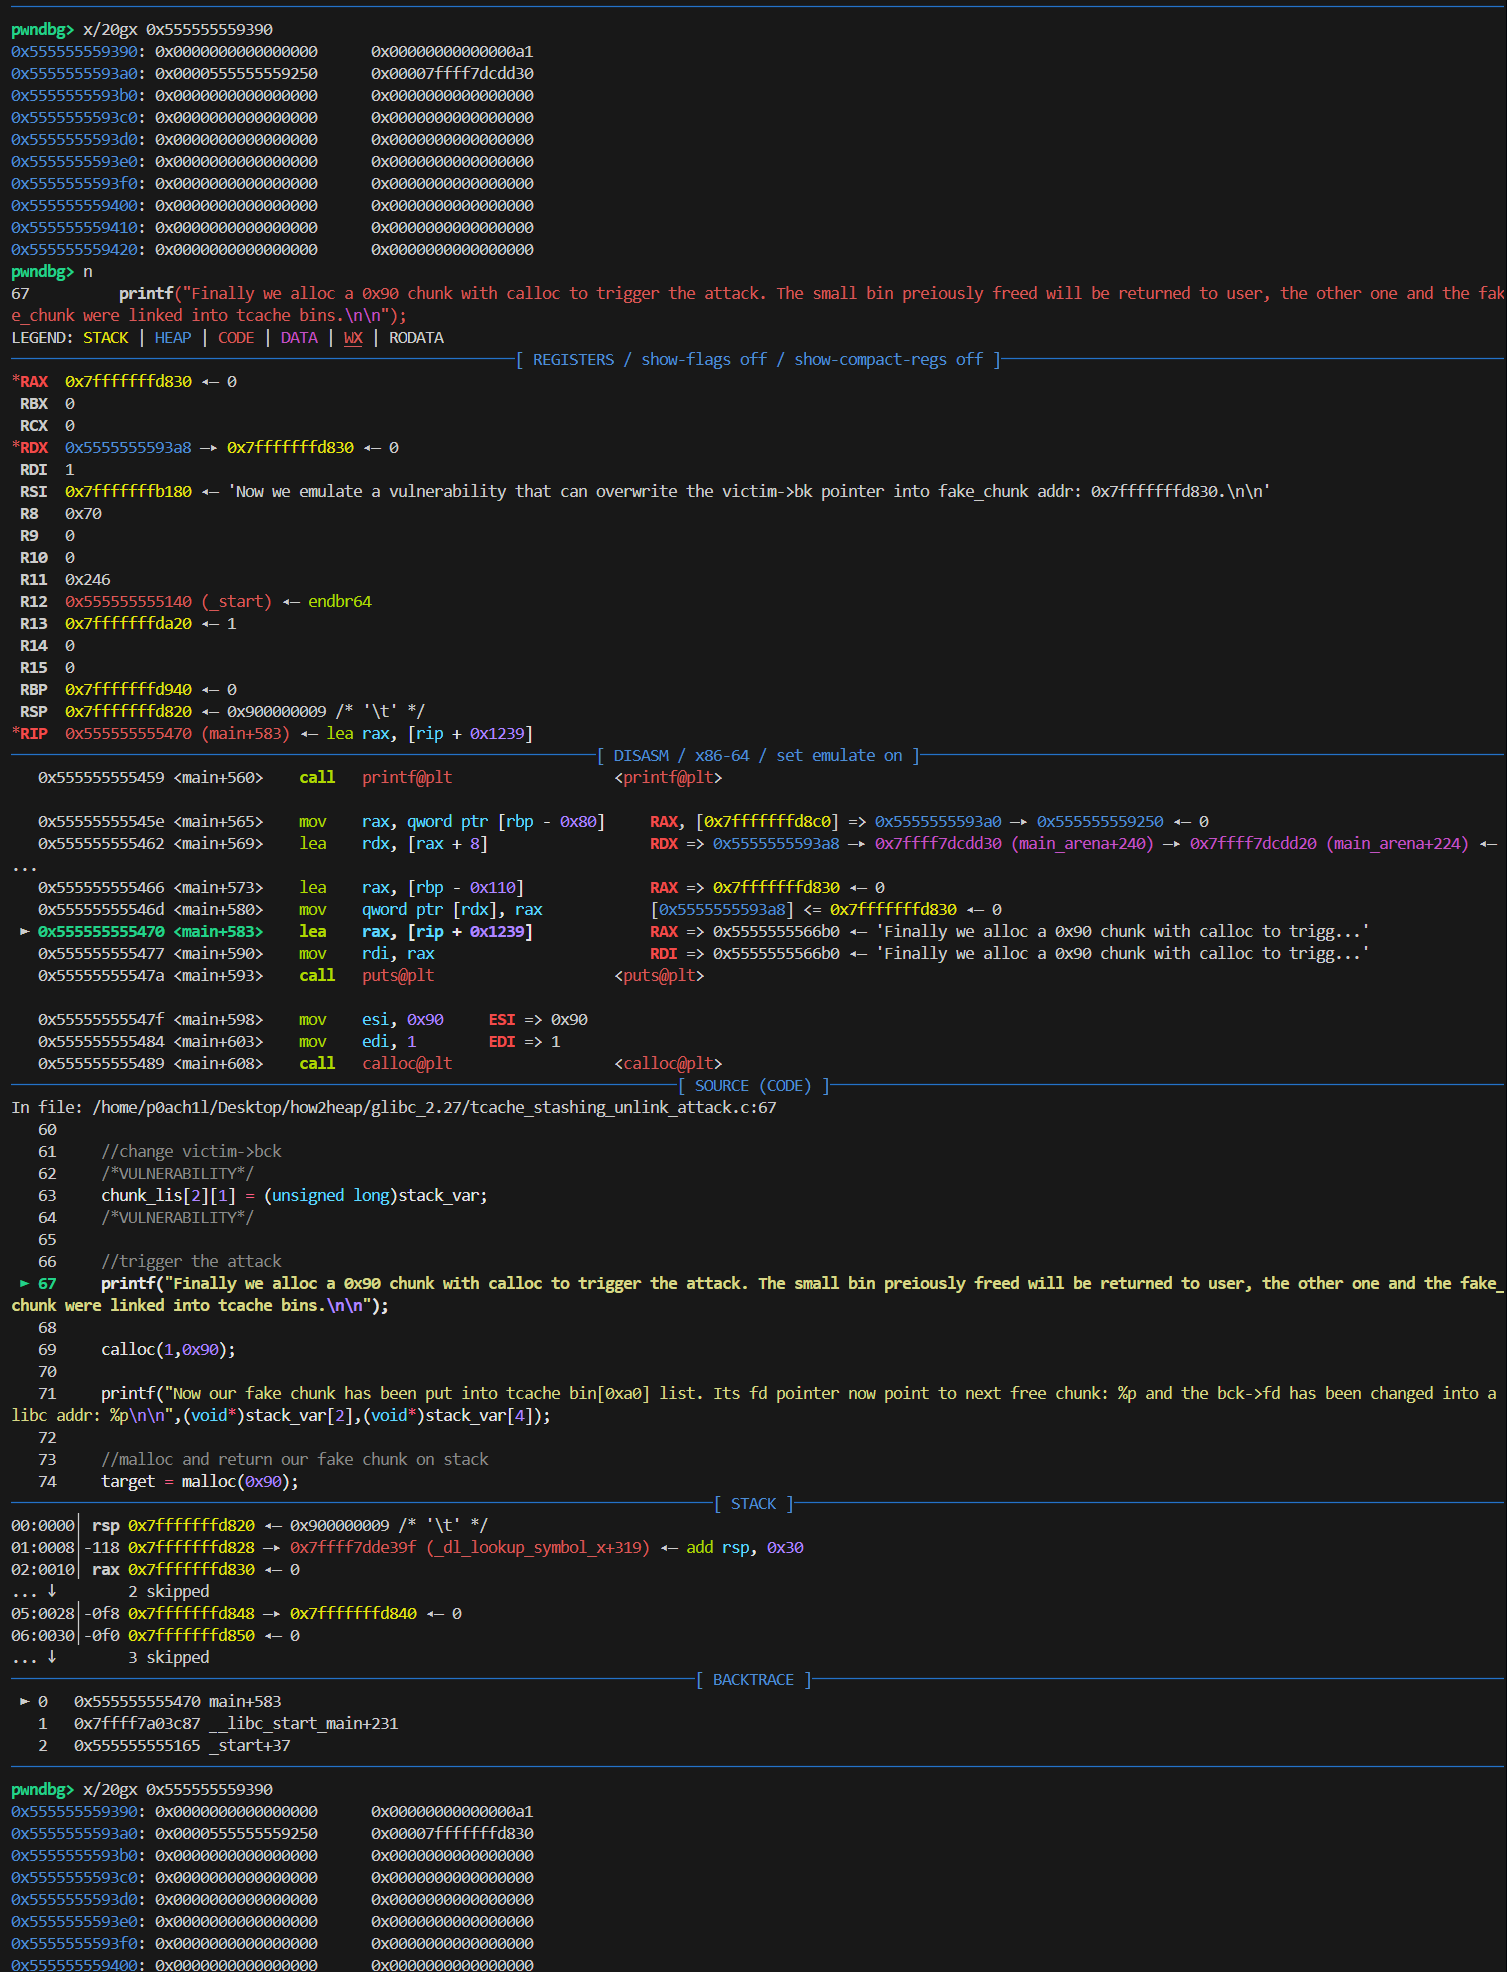The image size is (1507, 1972).
Task: Select RODATA in the LEGEND line
Action: point(416,337)
